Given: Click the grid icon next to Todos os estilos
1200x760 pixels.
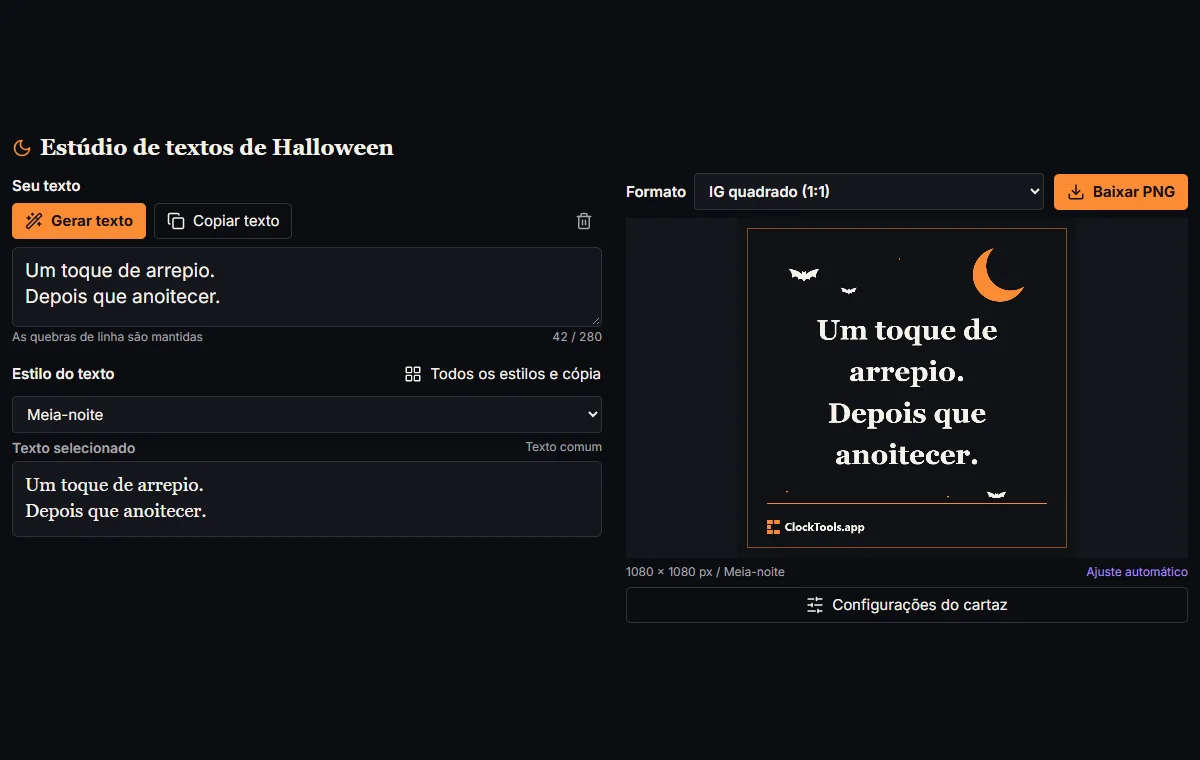Looking at the screenshot, I should point(413,374).
